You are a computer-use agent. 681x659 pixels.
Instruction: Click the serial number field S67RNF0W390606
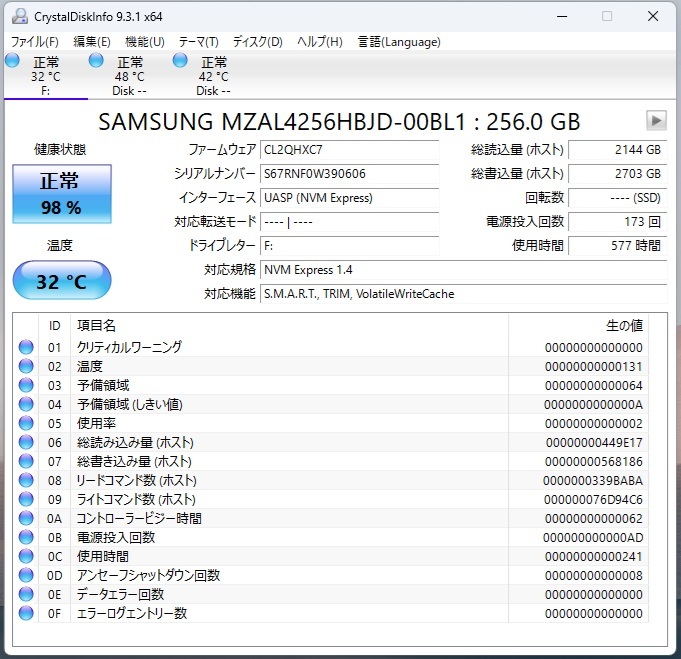(349, 174)
